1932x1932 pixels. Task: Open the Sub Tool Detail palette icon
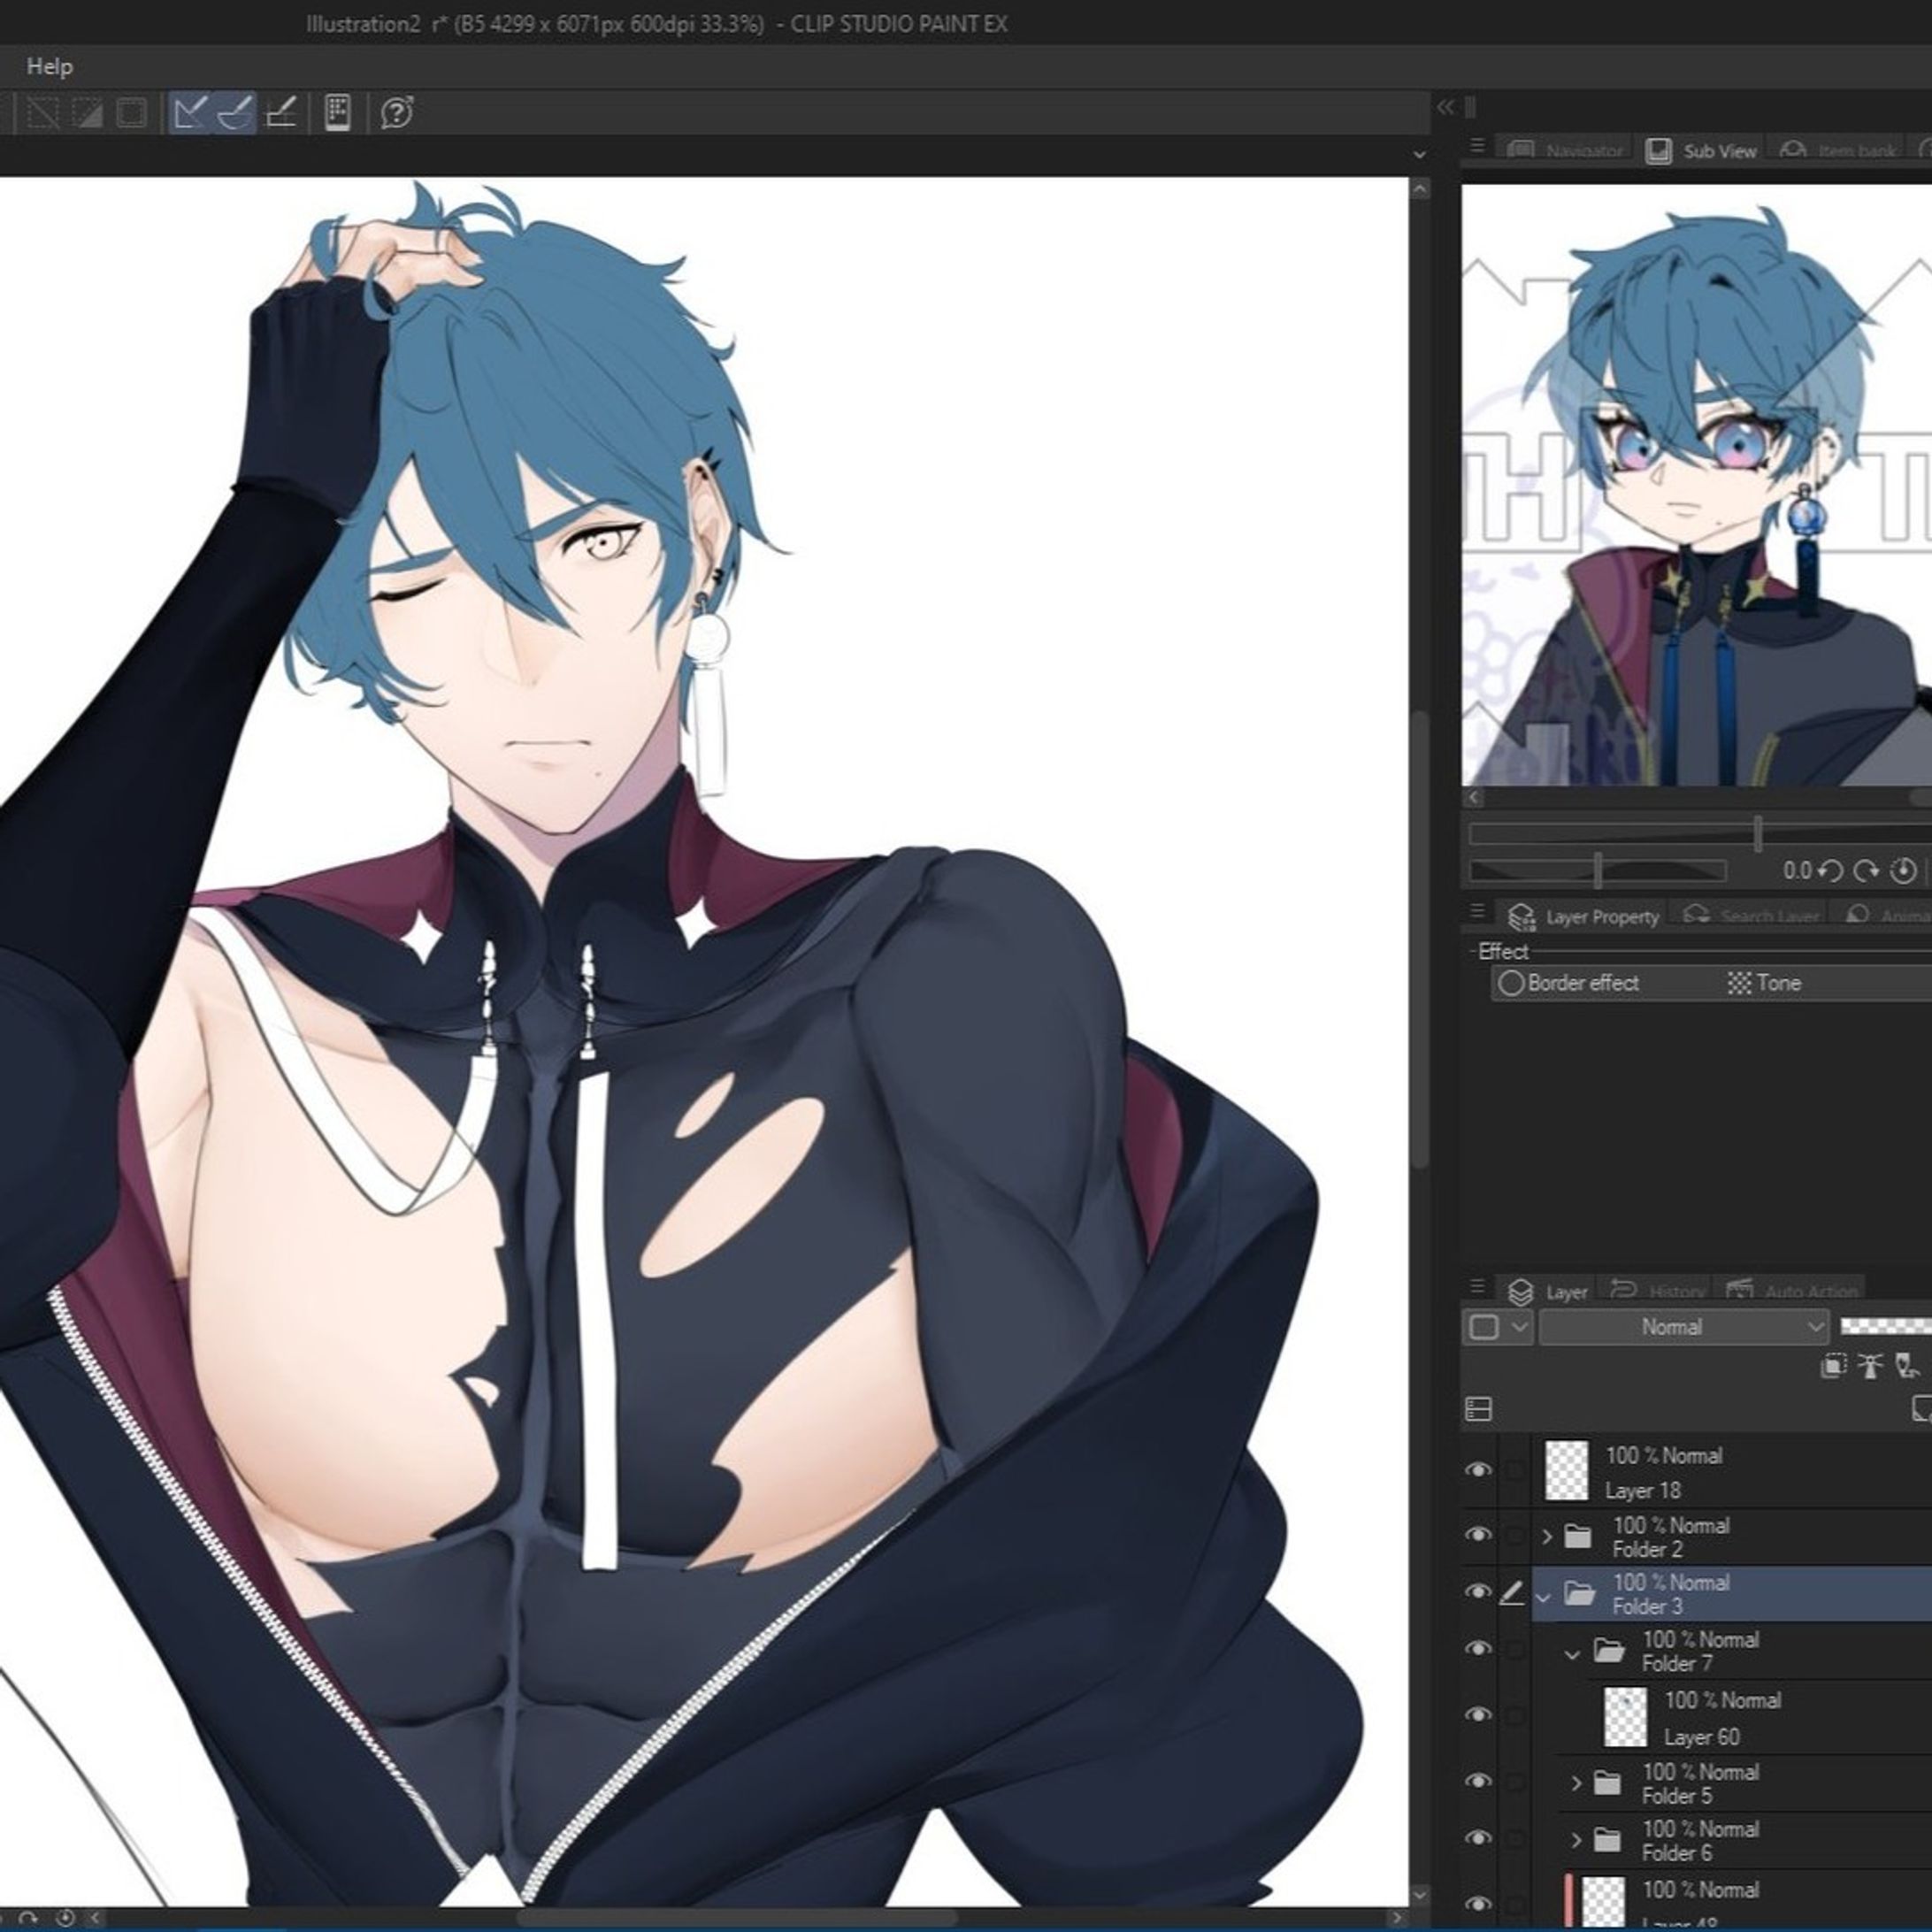(x=337, y=115)
